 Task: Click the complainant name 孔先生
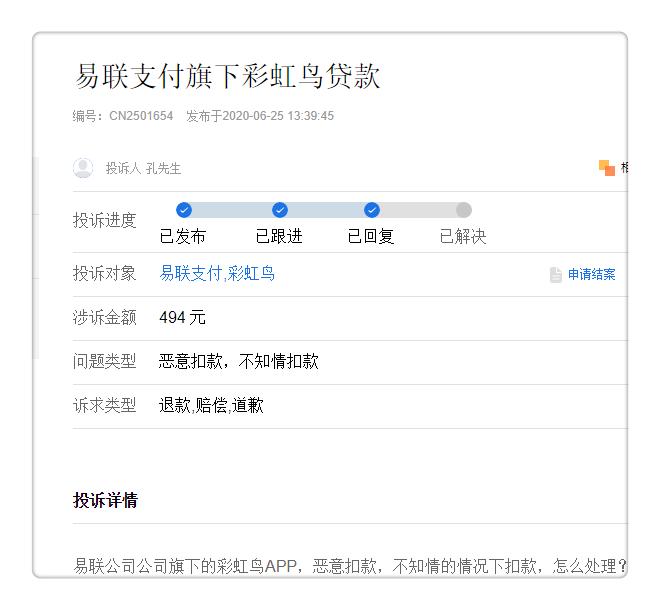163,168
